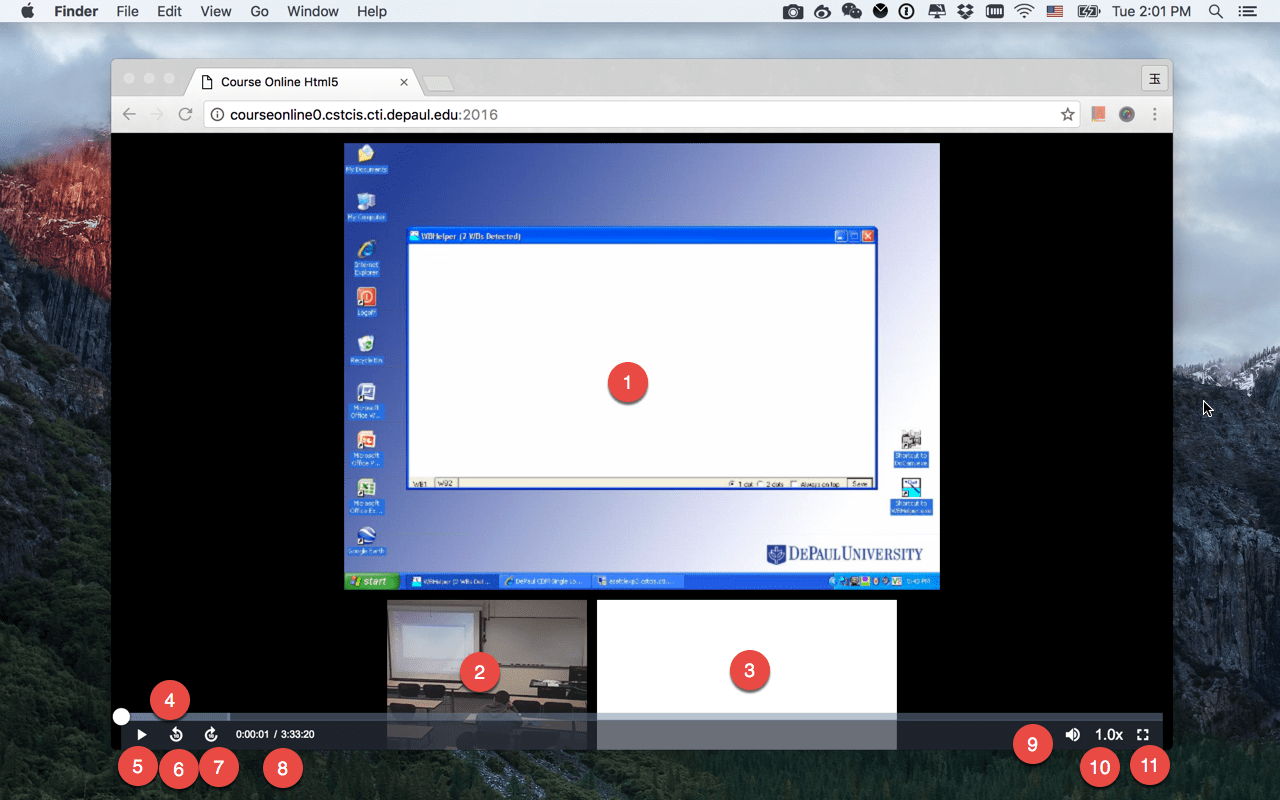Click the rewind (skip back) button

pyautogui.click(x=176, y=734)
